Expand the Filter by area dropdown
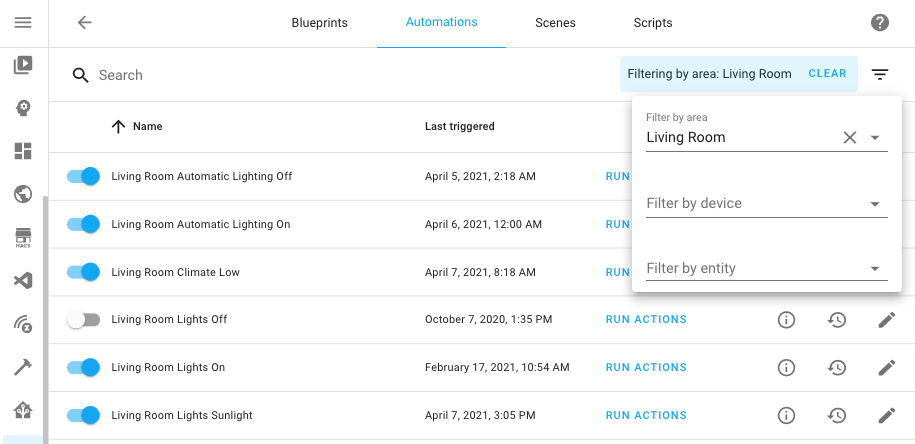Viewport: 915px width, 444px height. 875,138
